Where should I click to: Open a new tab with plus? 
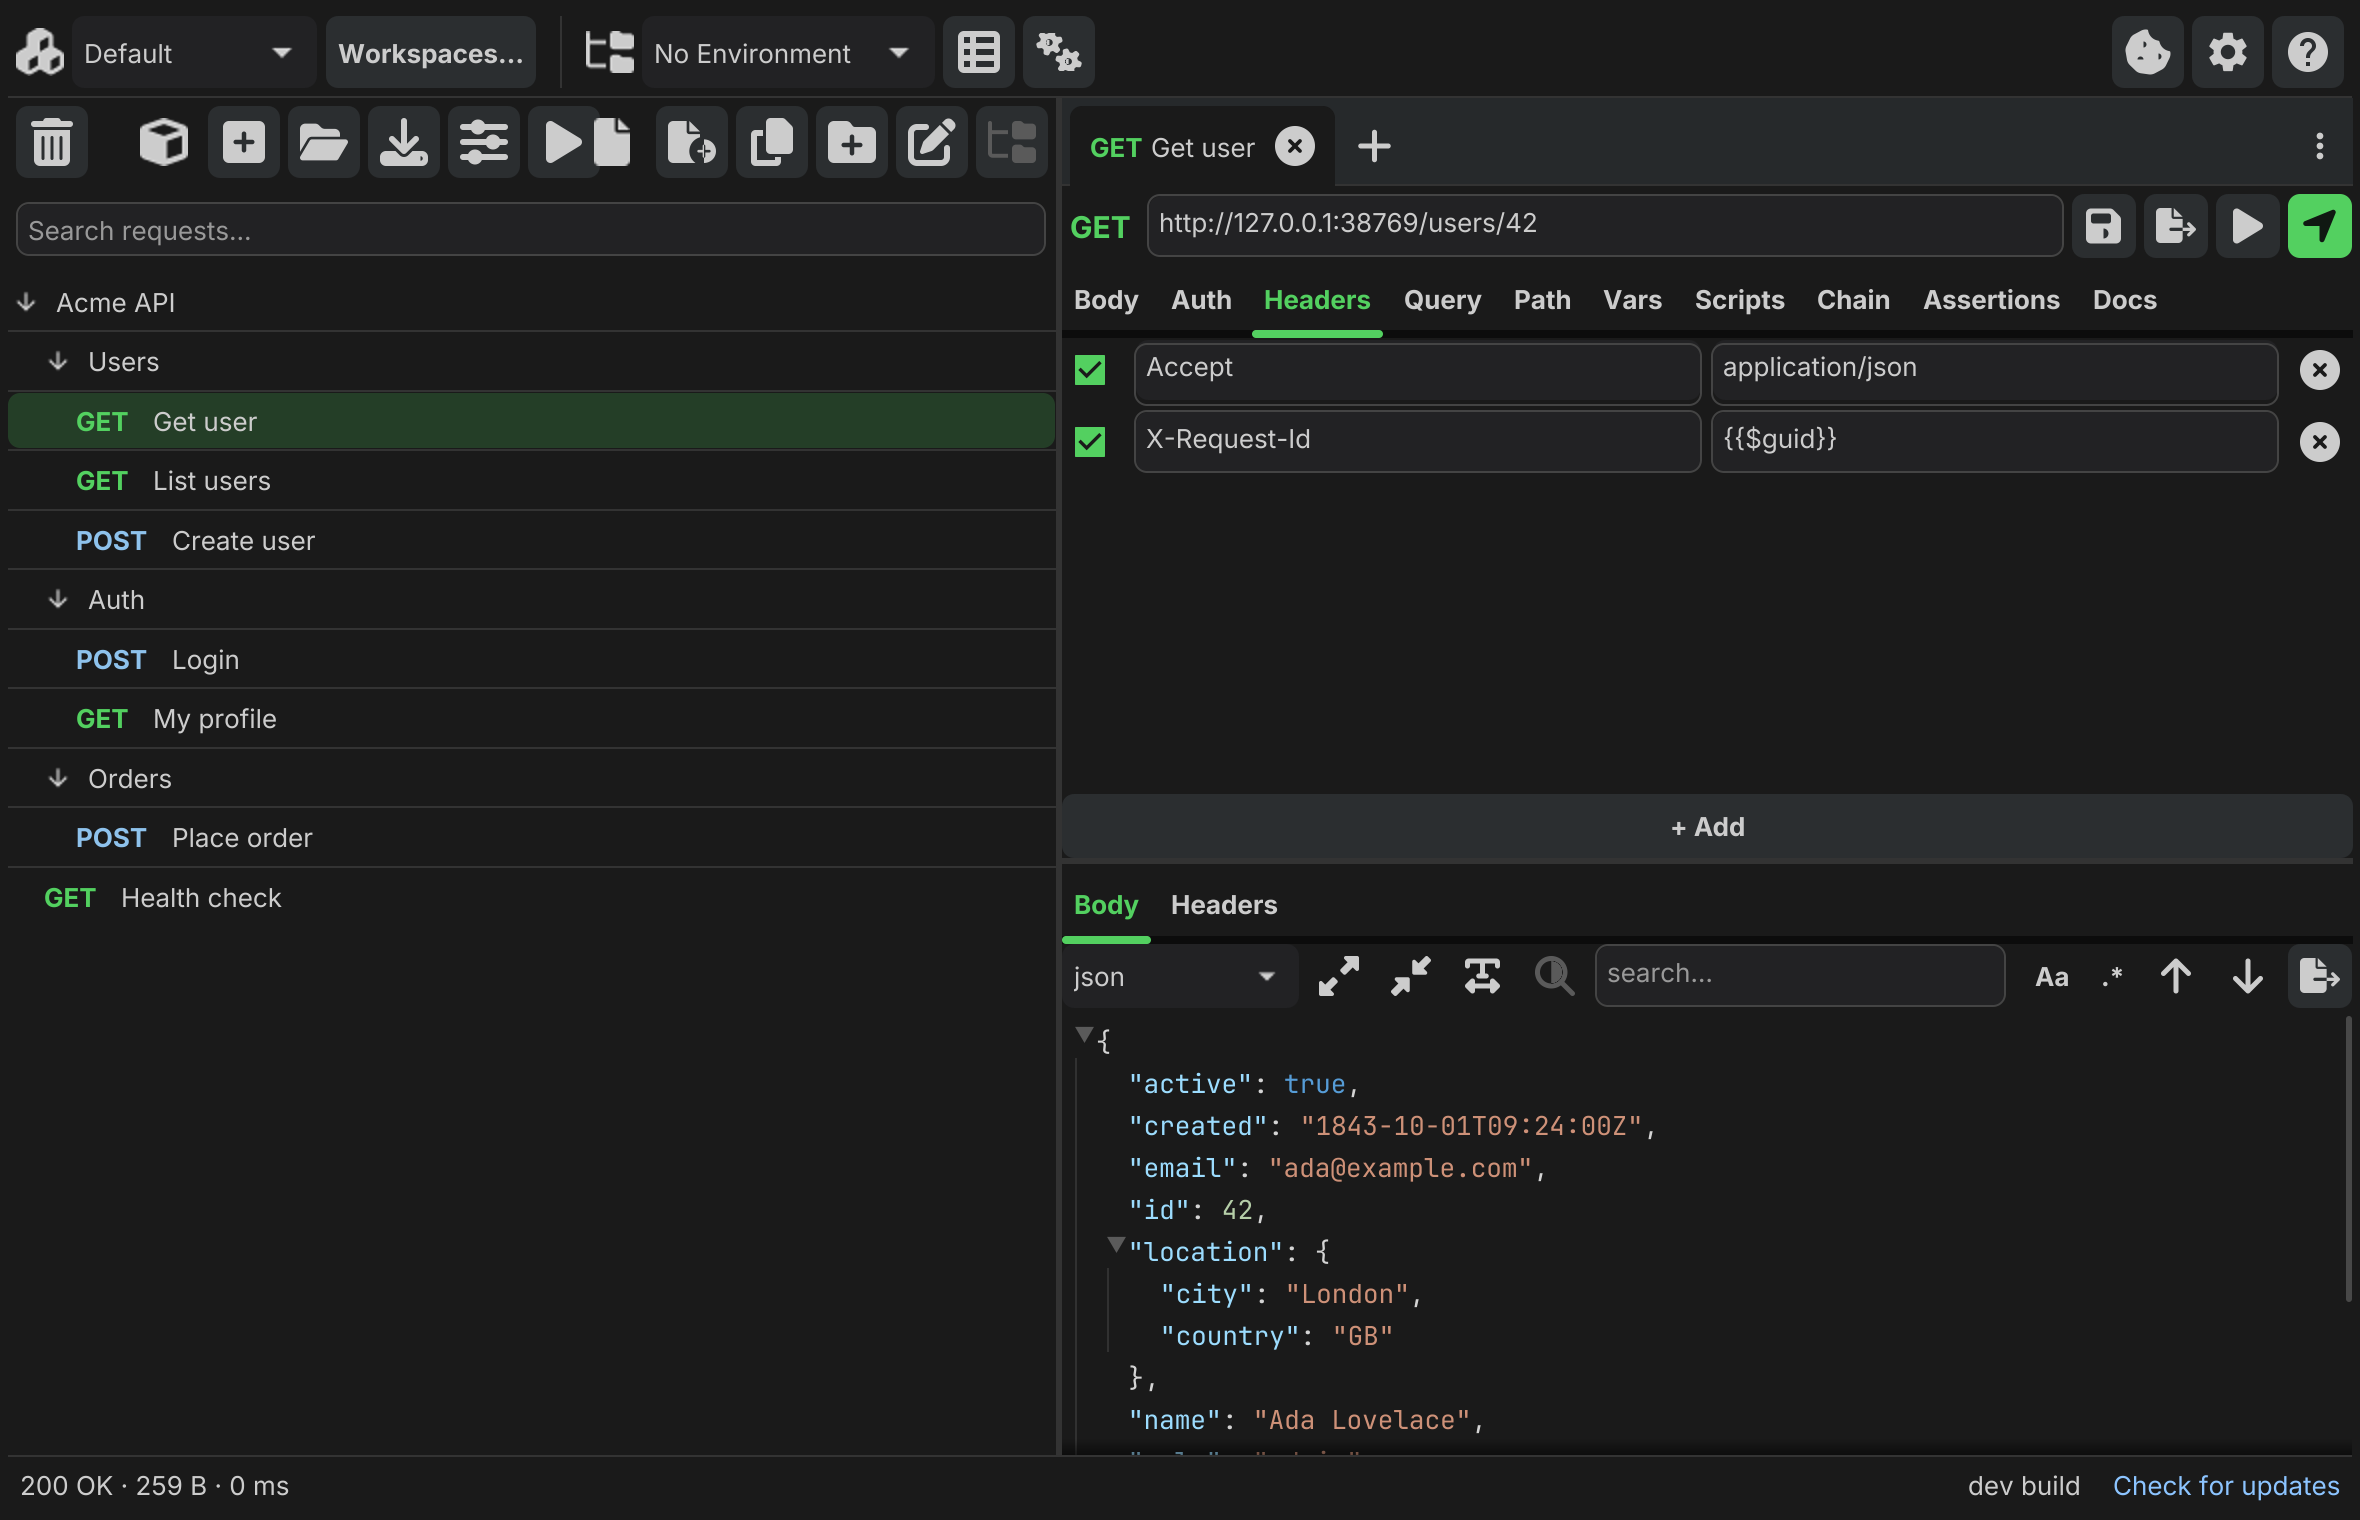(1374, 146)
